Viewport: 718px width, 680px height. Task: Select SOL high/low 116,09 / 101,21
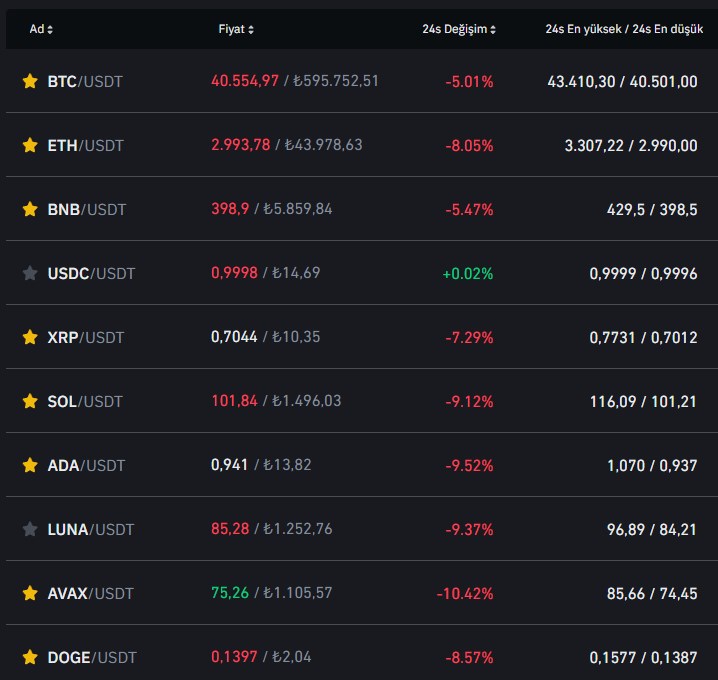(643, 402)
